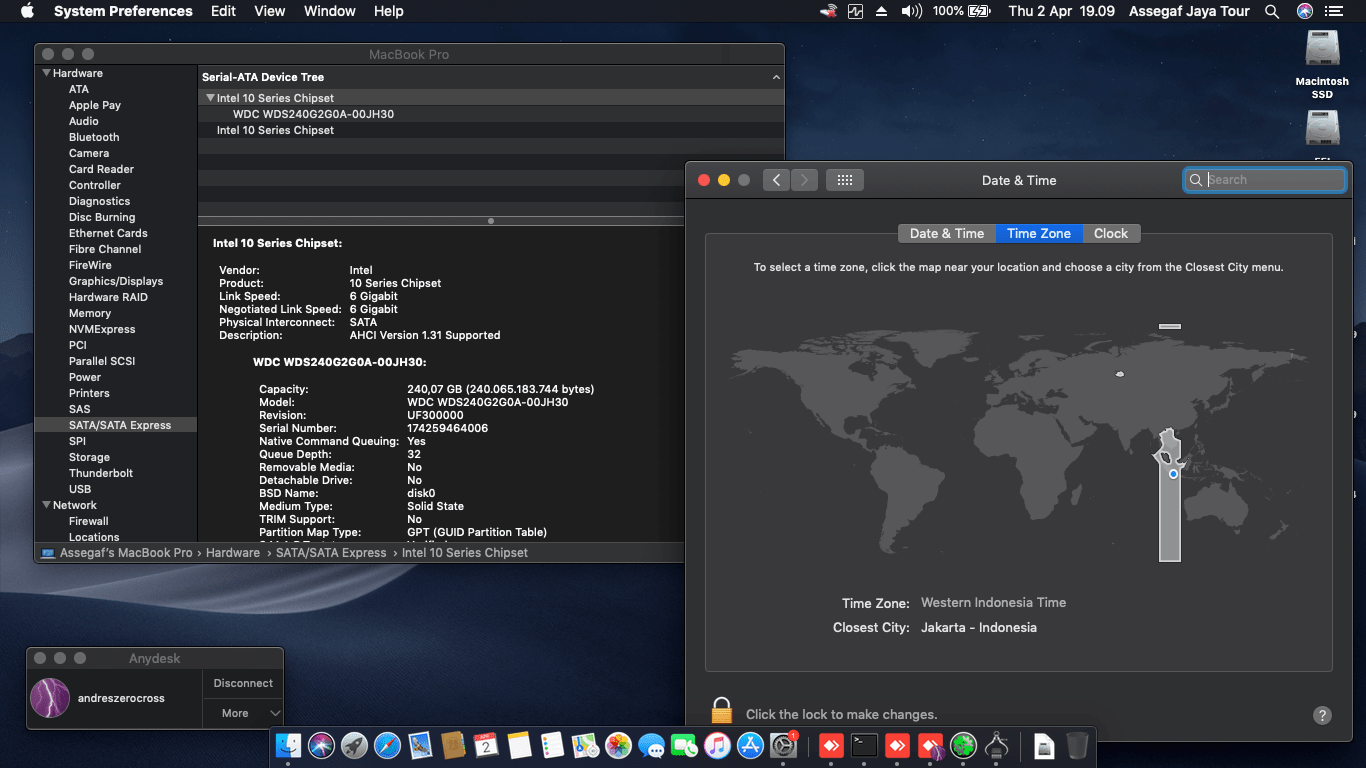
Task: Click Disconnect in Anydesk window
Action: point(243,683)
